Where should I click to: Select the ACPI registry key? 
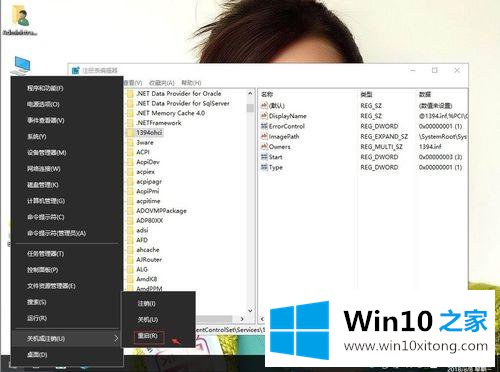(x=143, y=152)
